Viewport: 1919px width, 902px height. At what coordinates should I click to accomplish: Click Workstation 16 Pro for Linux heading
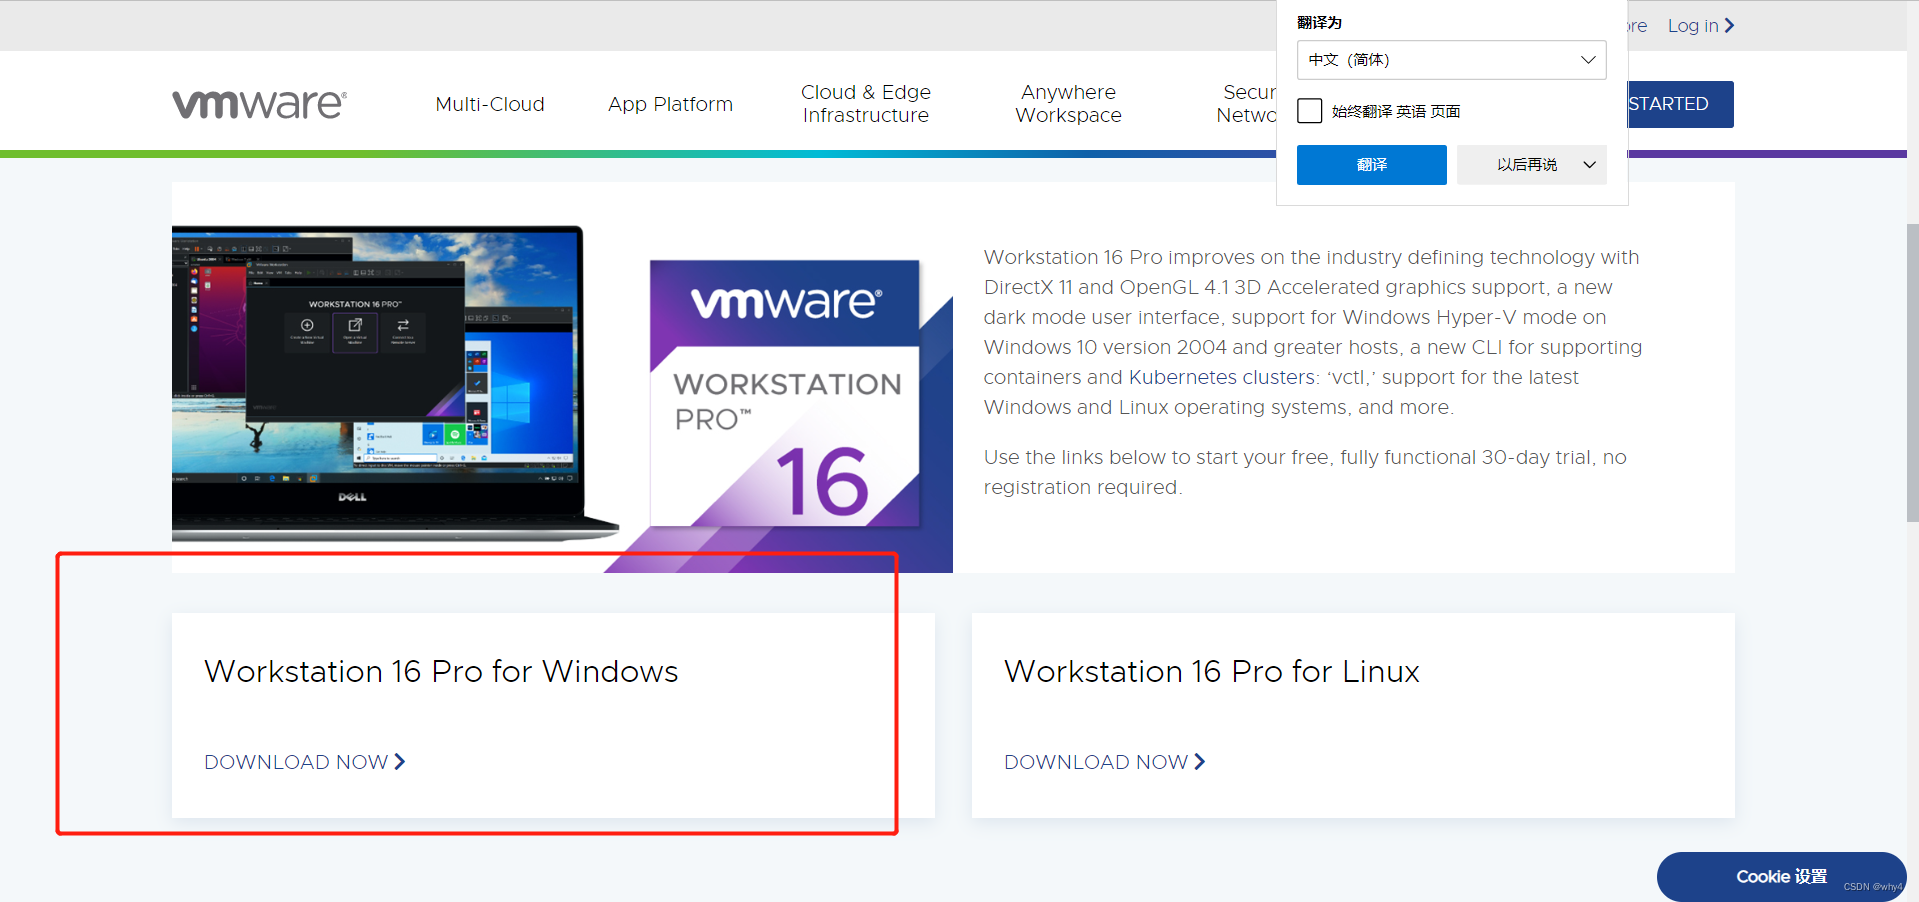[1212, 671]
